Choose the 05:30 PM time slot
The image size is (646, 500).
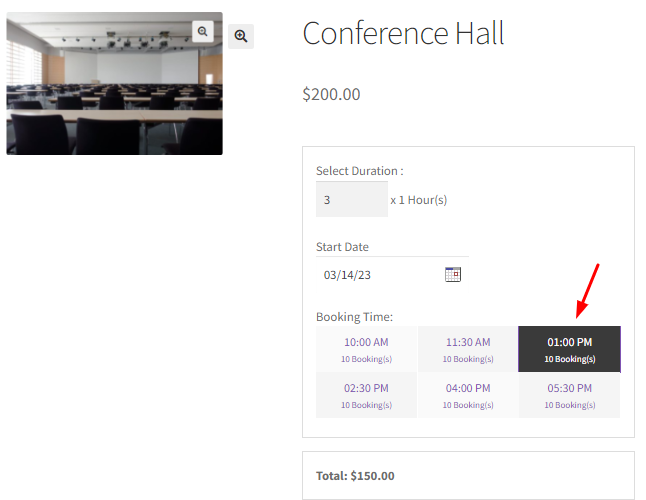coord(569,395)
